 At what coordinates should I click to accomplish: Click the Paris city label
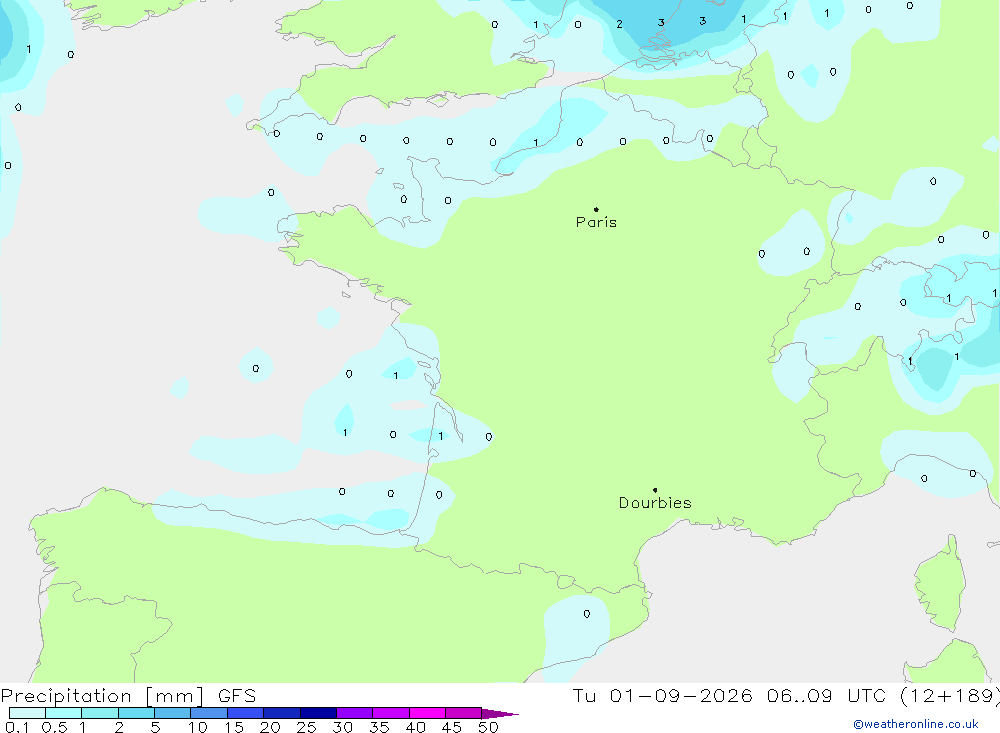pyautogui.click(x=596, y=222)
